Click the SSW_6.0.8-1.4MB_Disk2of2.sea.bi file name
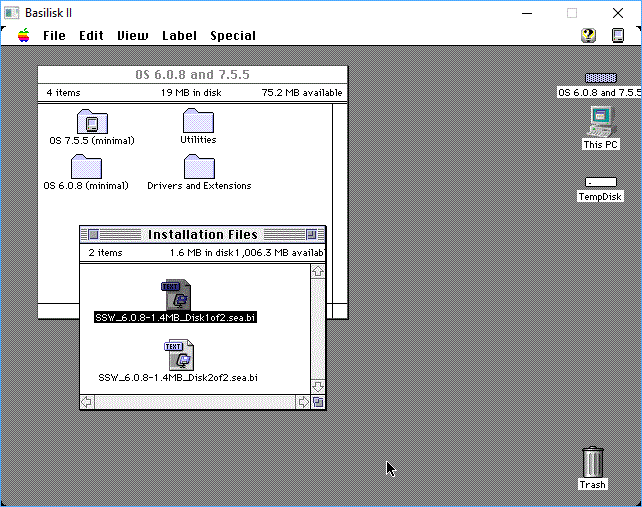 click(178, 378)
